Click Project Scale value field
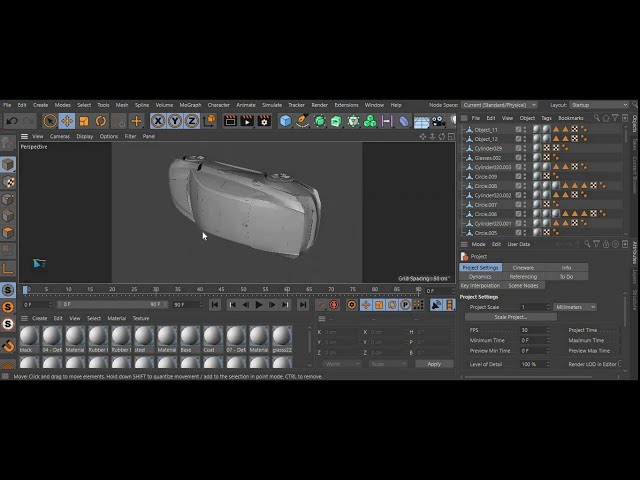 [535, 307]
